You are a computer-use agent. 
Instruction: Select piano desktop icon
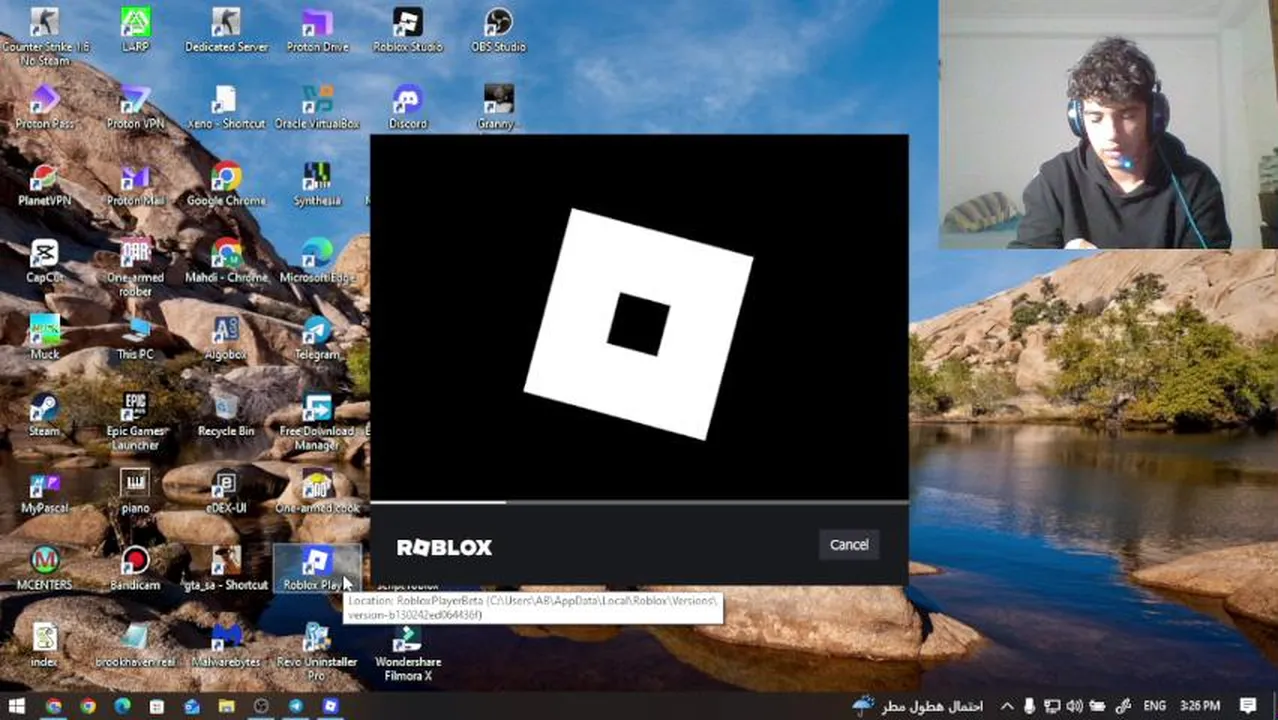point(135,491)
